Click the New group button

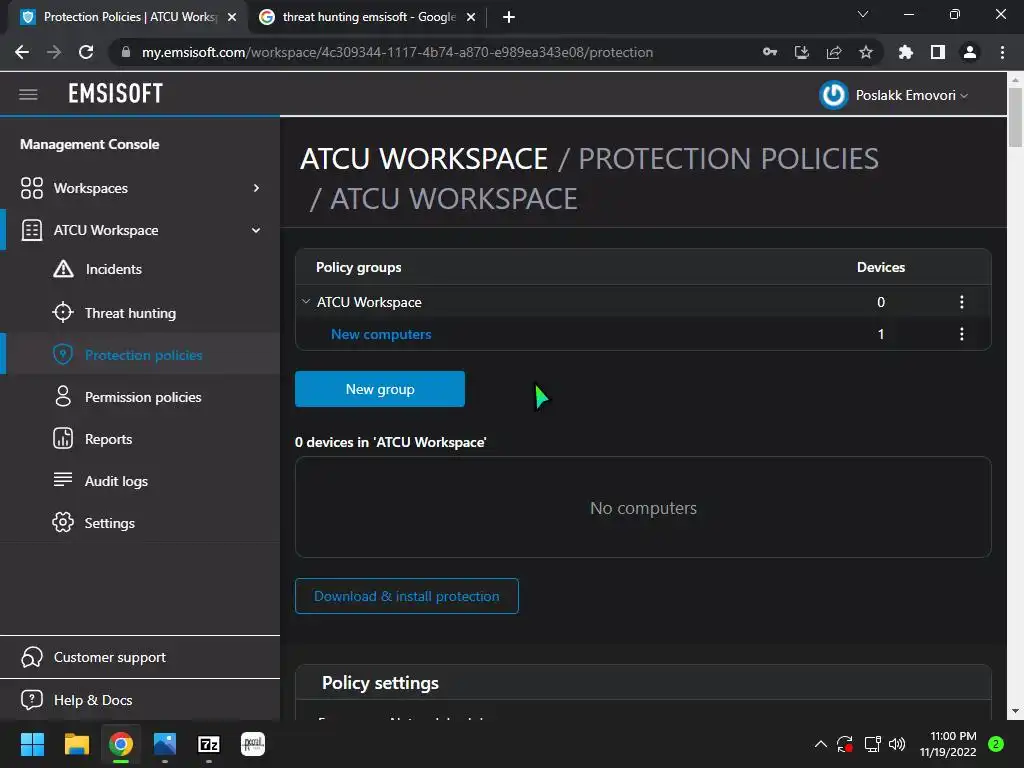point(380,389)
